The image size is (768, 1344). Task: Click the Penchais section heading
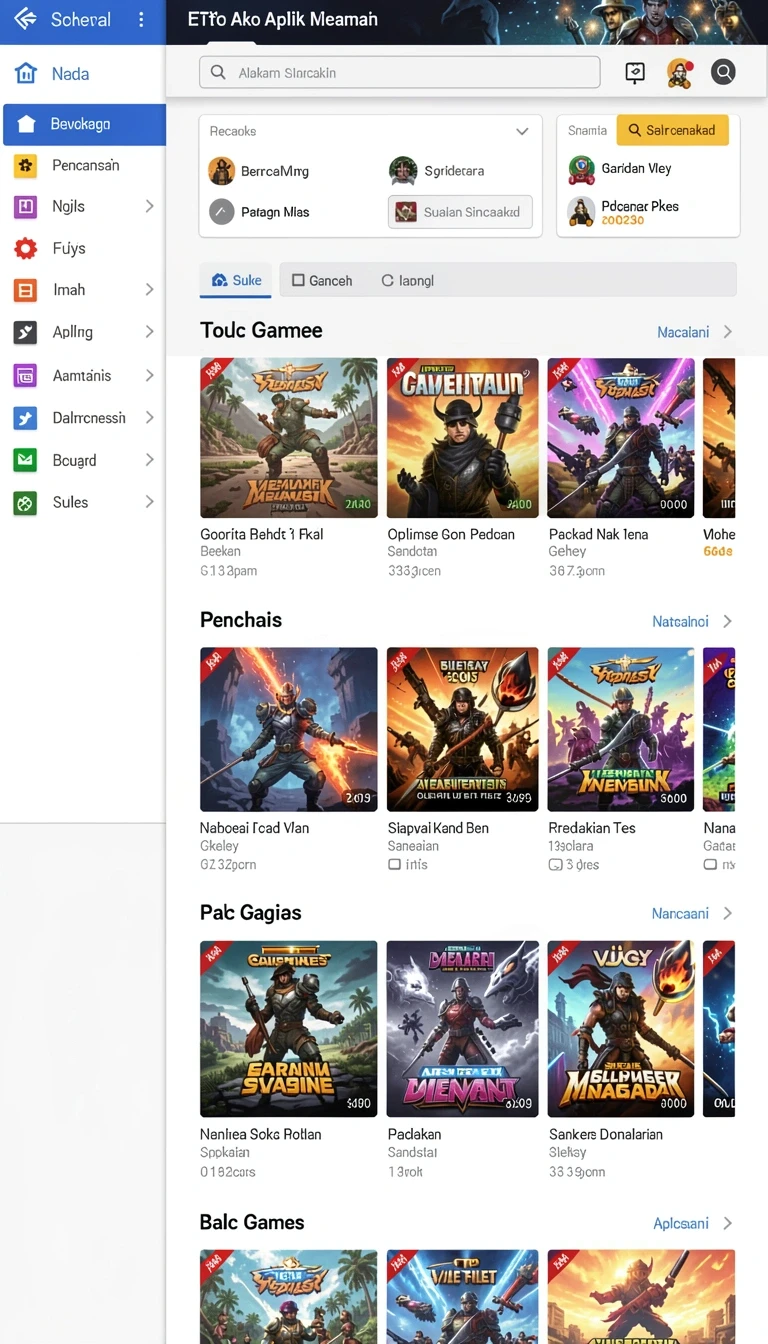[241, 620]
